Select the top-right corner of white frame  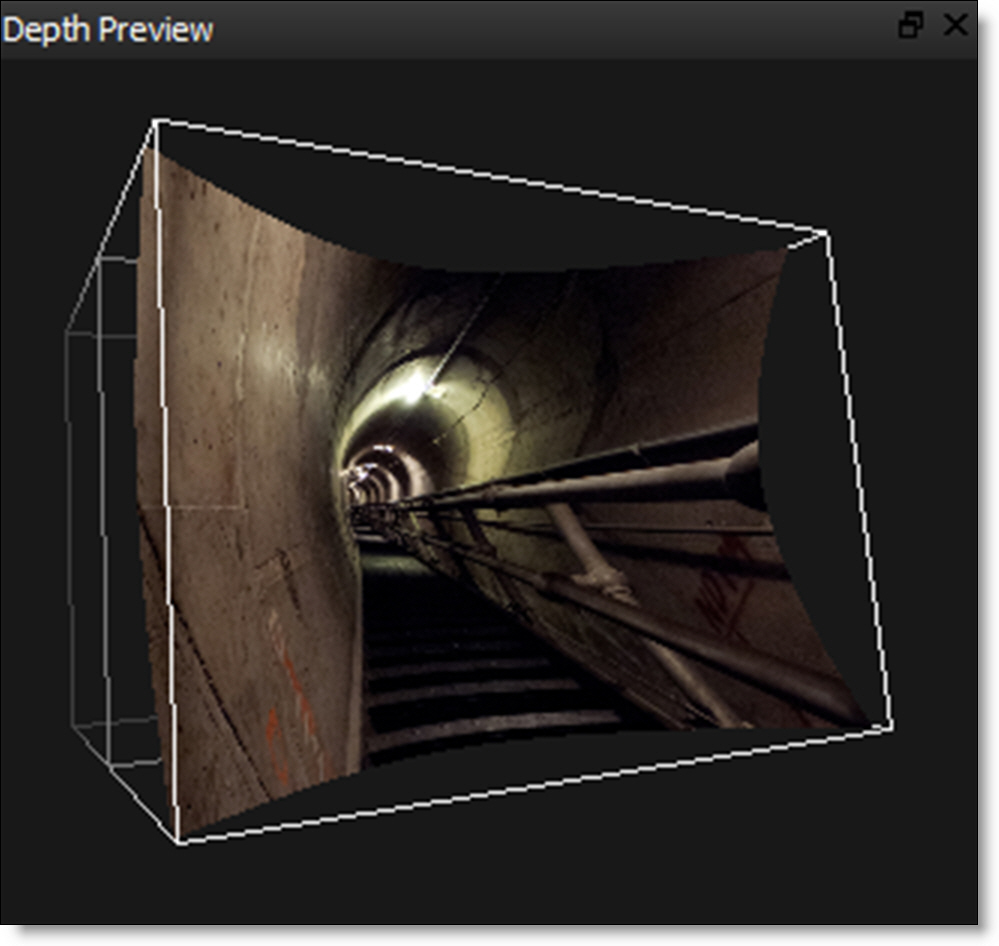pos(825,233)
